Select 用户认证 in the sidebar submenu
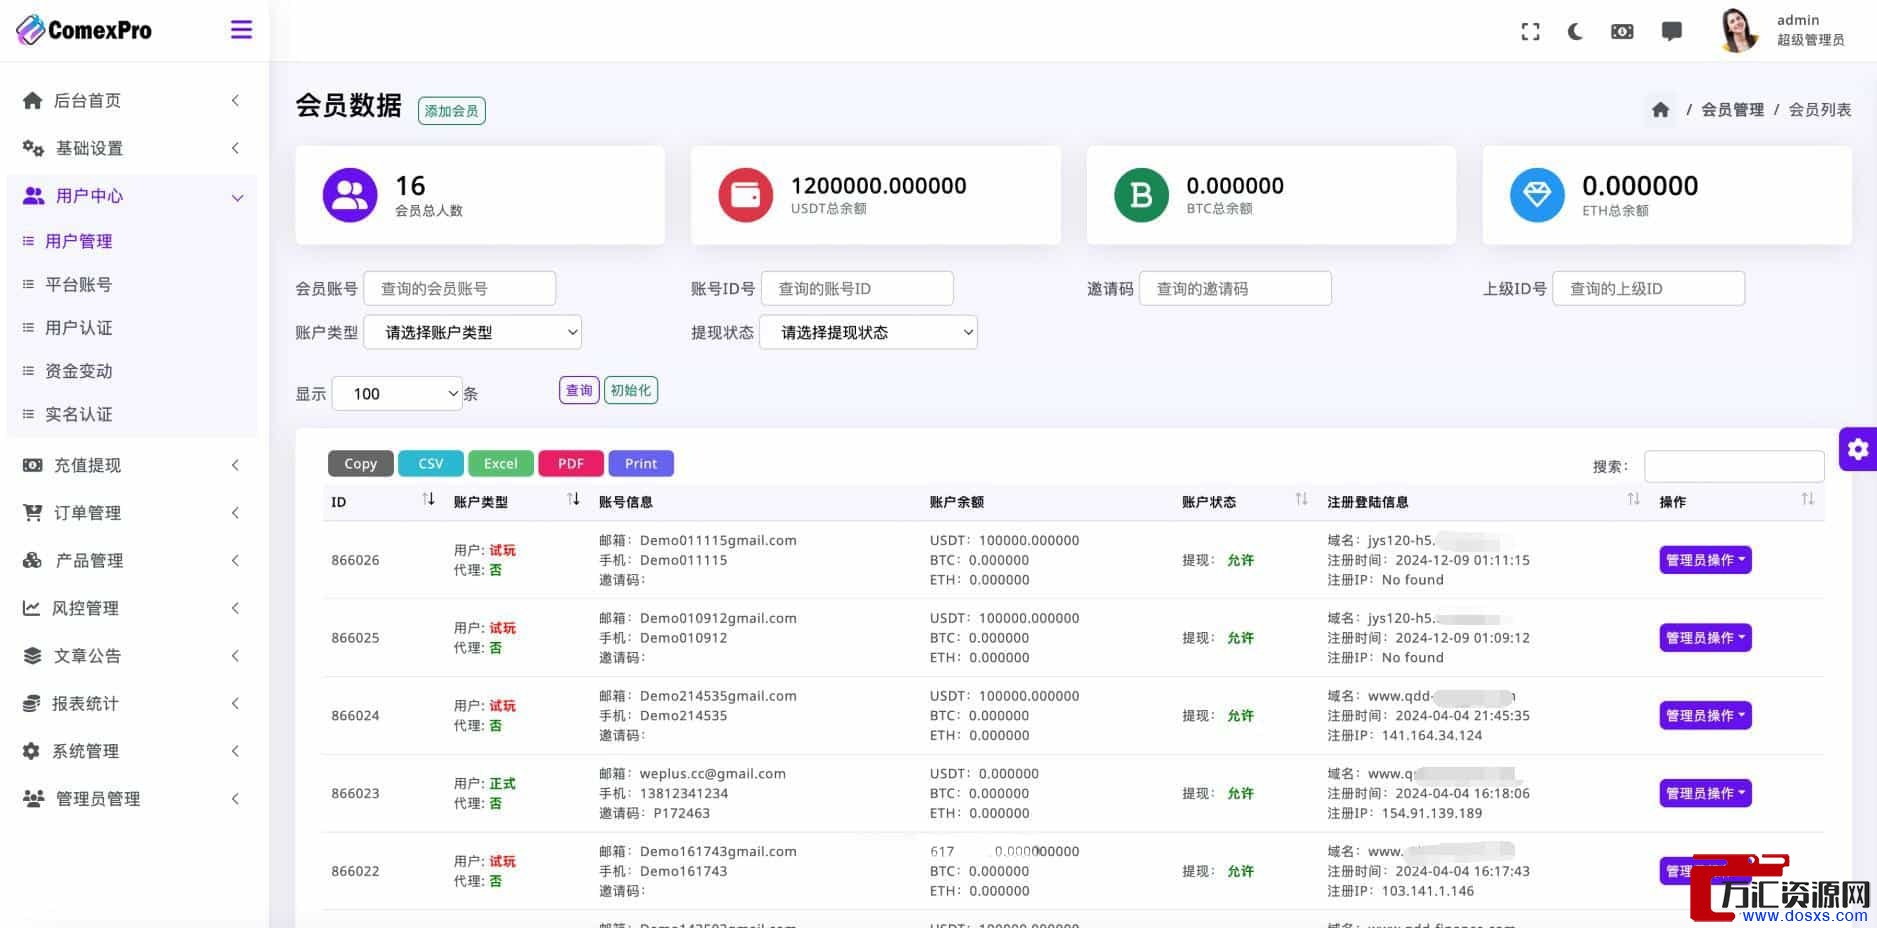The width and height of the screenshot is (1877, 928). click(78, 328)
